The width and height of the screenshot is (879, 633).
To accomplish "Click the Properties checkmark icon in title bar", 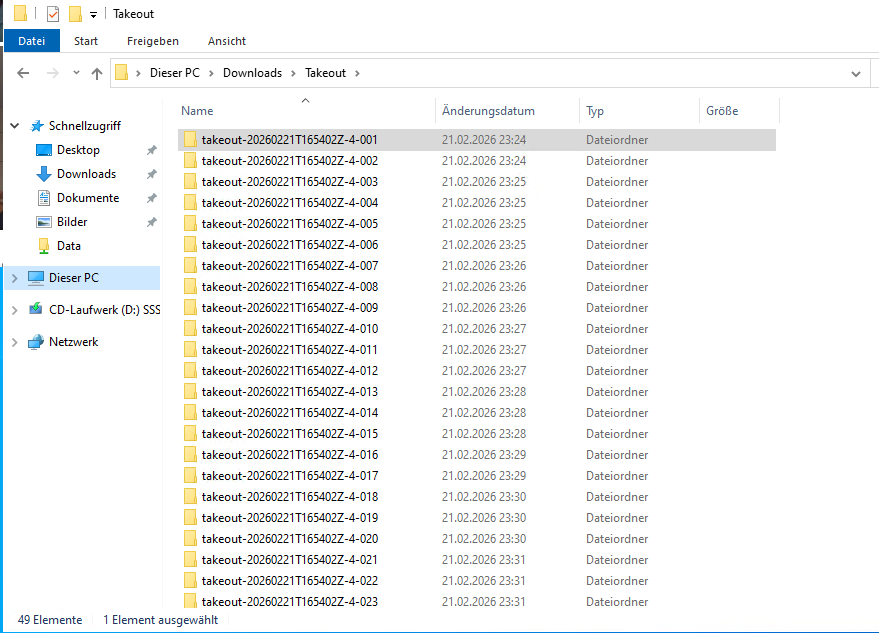I will click(x=53, y=13).
